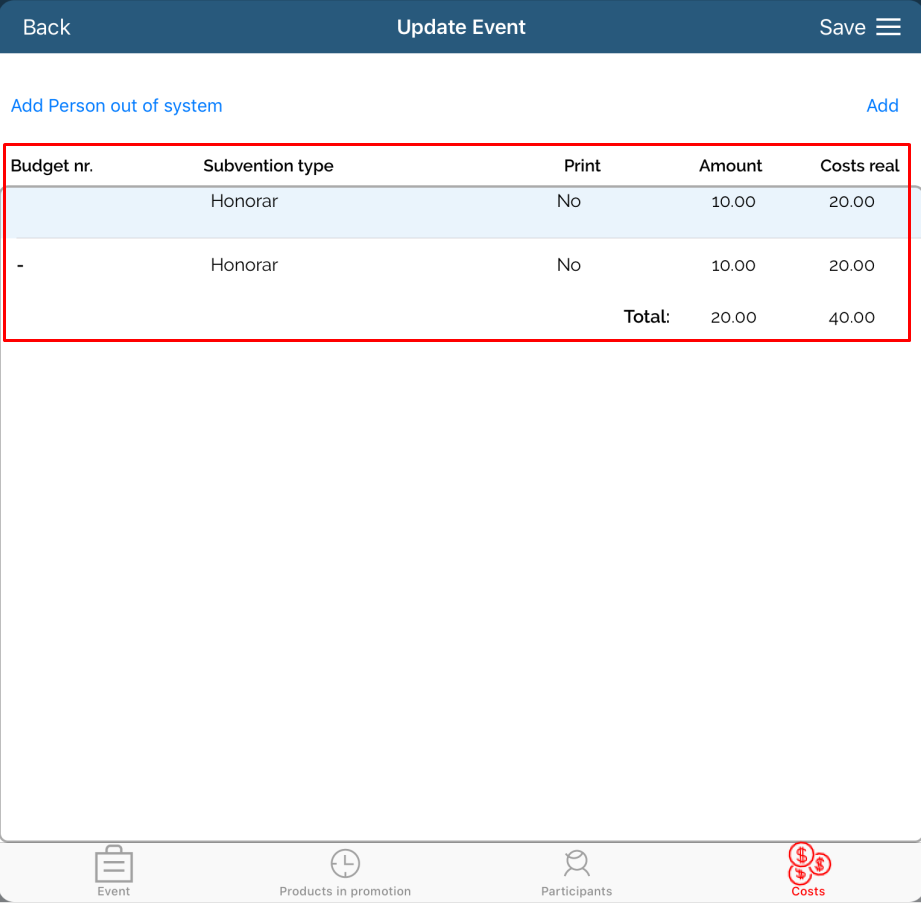Save the event update
The image size is (921, 903).
[x=842, y=27]
